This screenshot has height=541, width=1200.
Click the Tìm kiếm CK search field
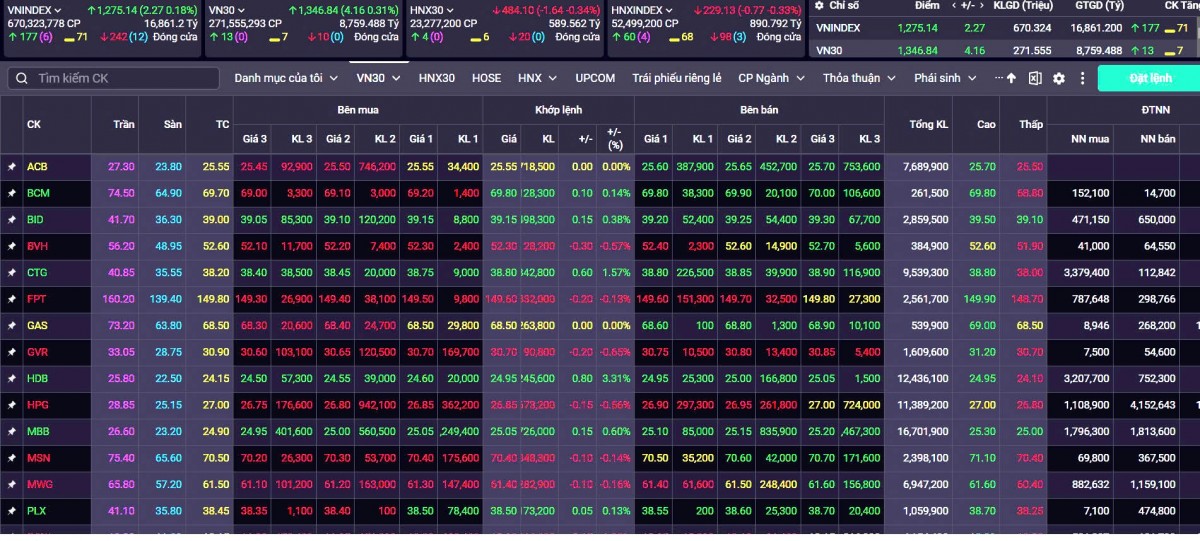(120, 78)
